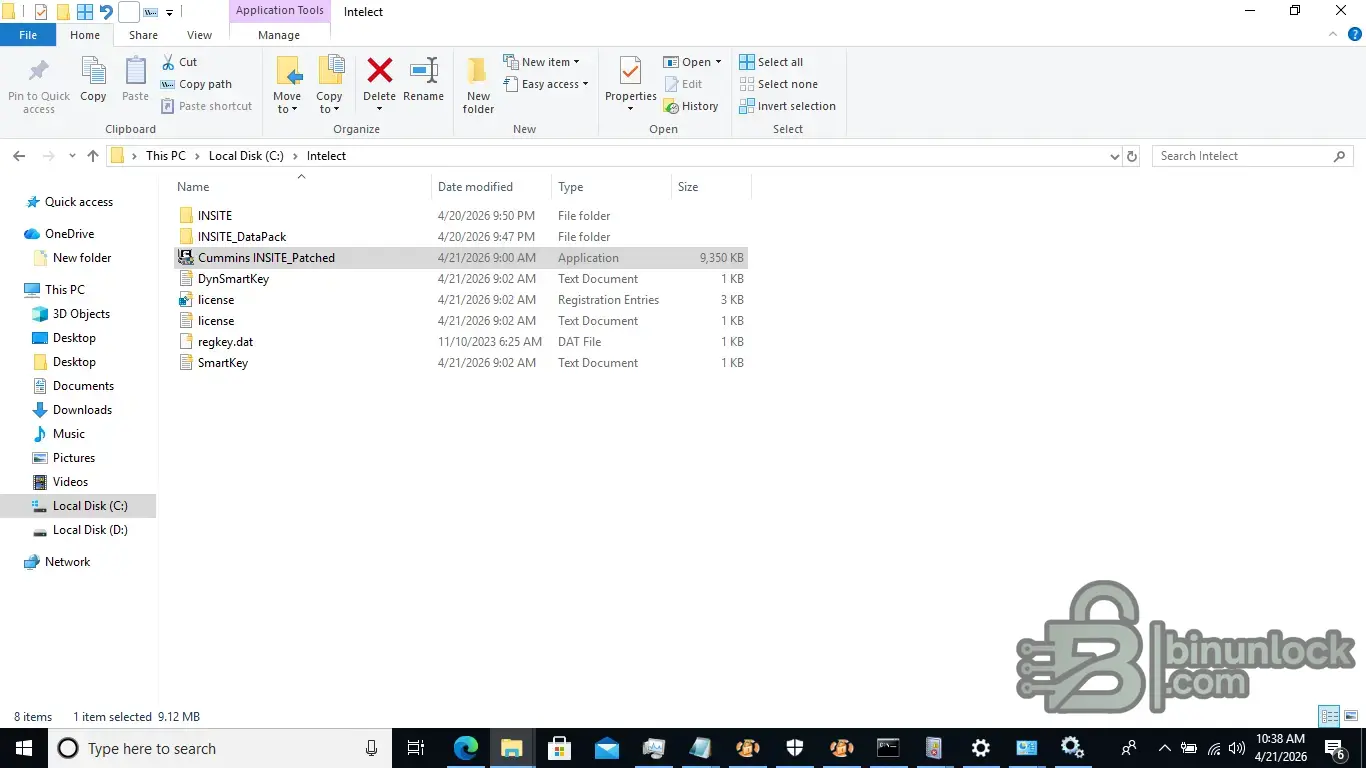Open the Manage tab under Application Tools
The image size is (1366, 768).
279,35
